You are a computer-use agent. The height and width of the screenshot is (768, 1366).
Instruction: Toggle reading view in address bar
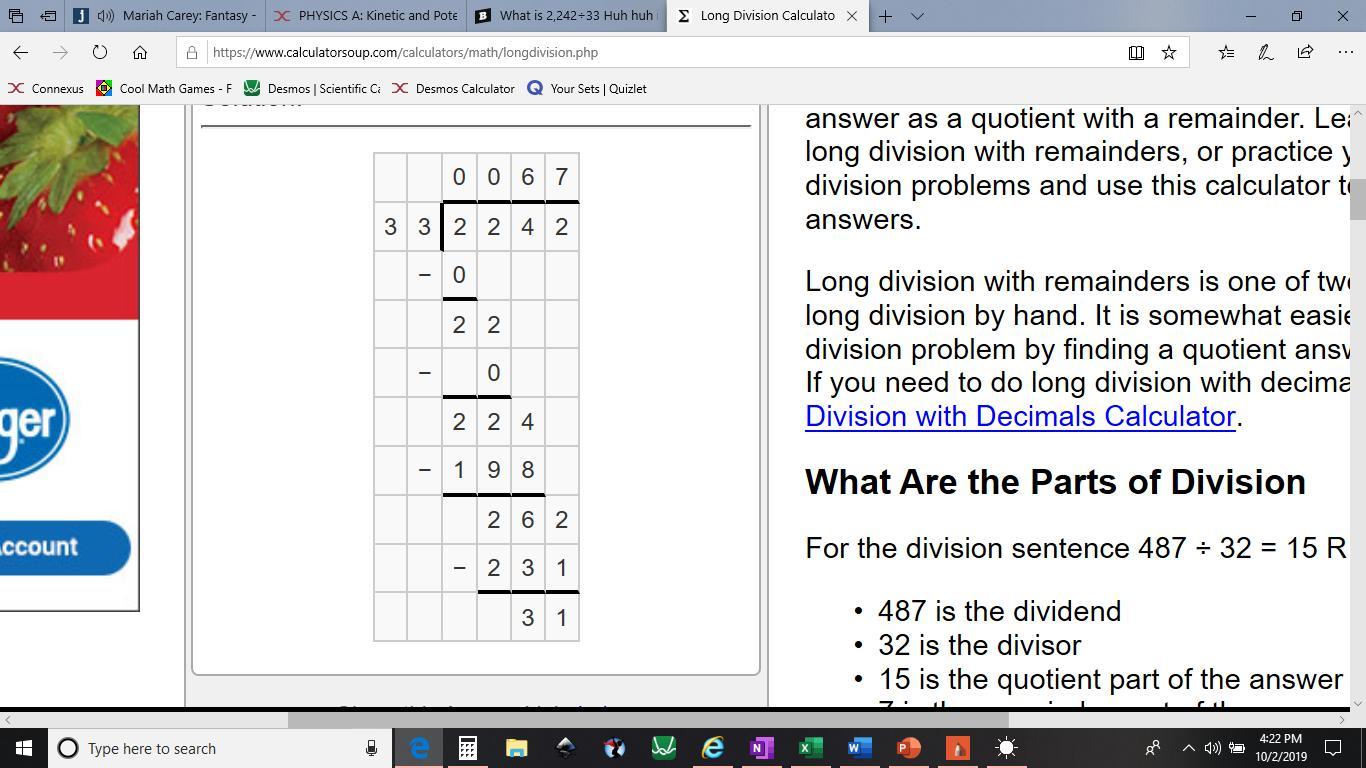(1136, 52)
